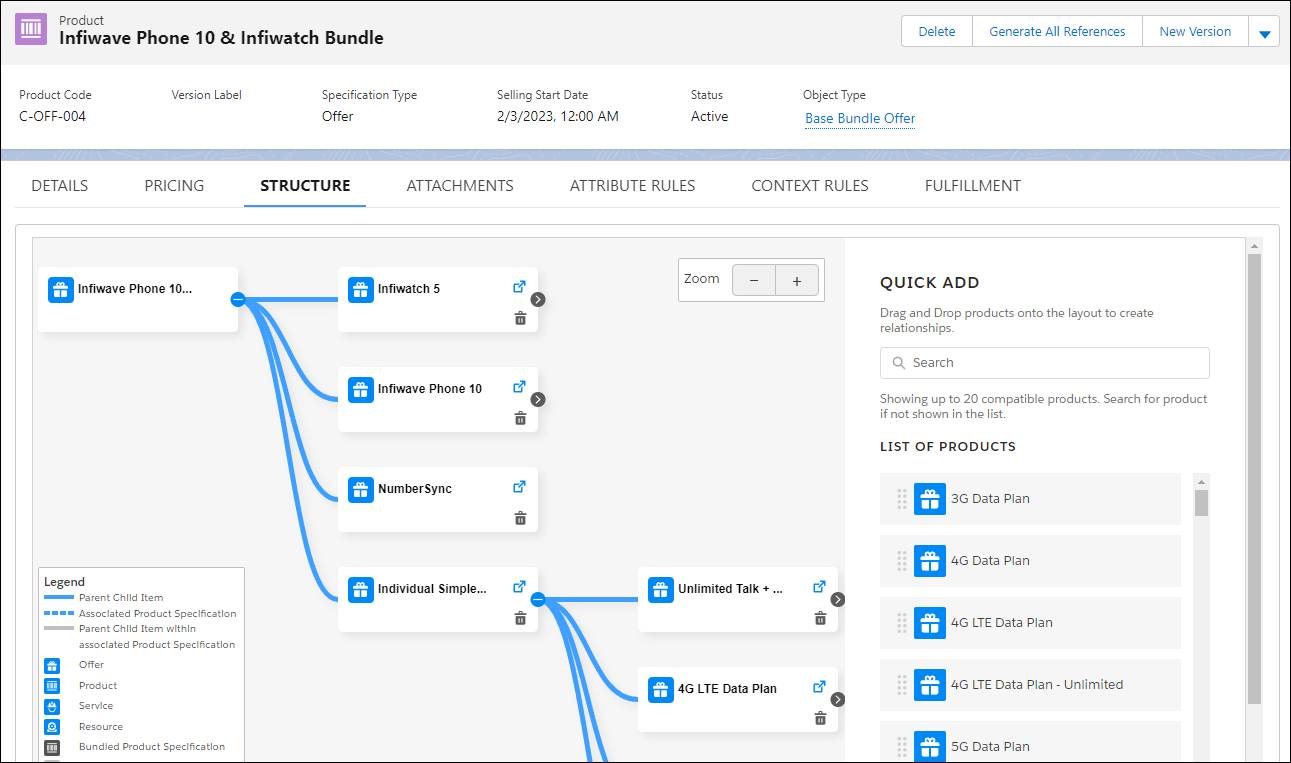
Task: Select 4G LTE Data Plan - Unlimited product
Action: [x=1030, y=685]
